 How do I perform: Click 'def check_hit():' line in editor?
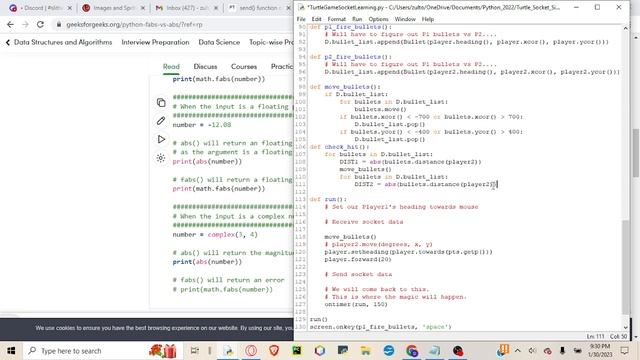(x=339, y=147)
